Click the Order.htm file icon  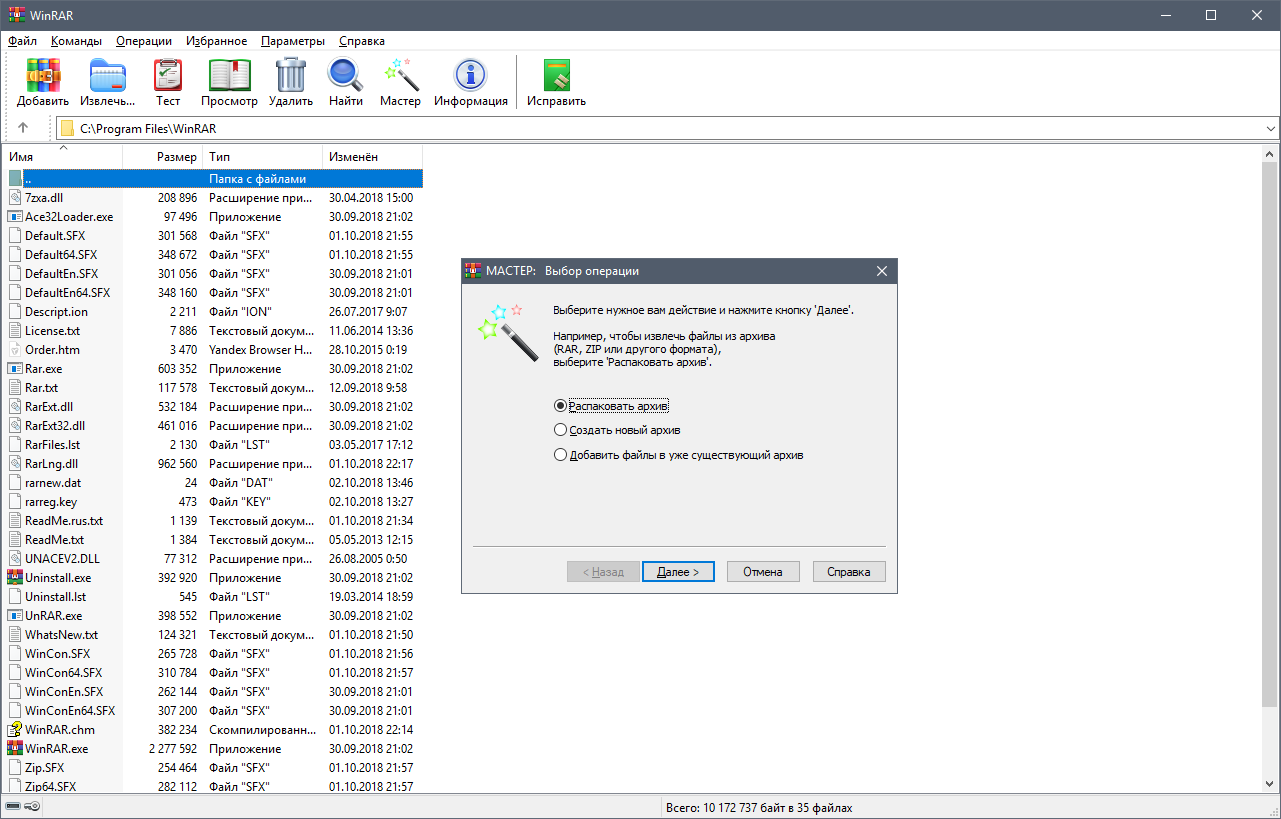(15, 349)
